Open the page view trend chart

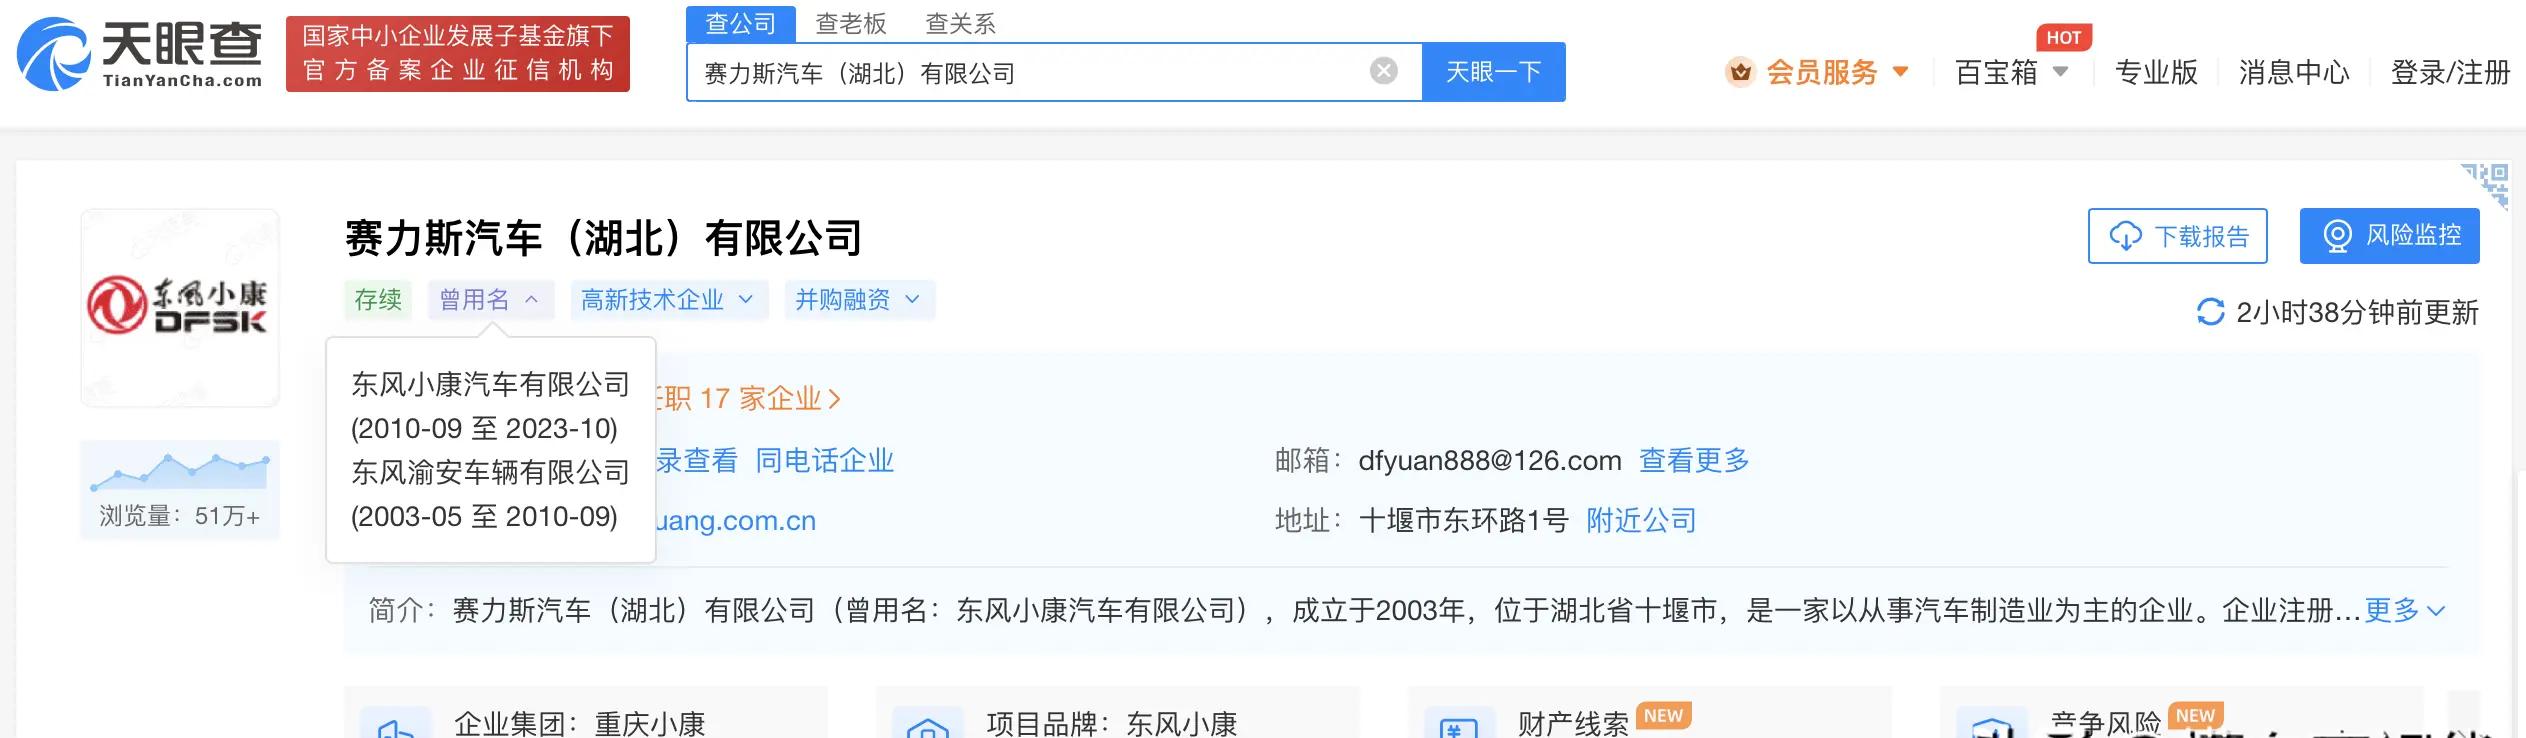tap(180, 472)
